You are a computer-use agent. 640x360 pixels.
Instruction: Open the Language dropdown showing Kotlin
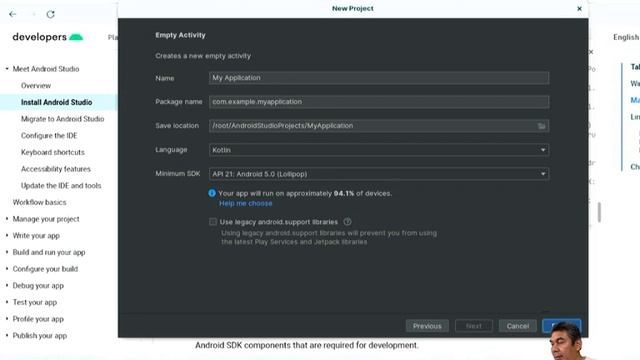click(379, 150)
